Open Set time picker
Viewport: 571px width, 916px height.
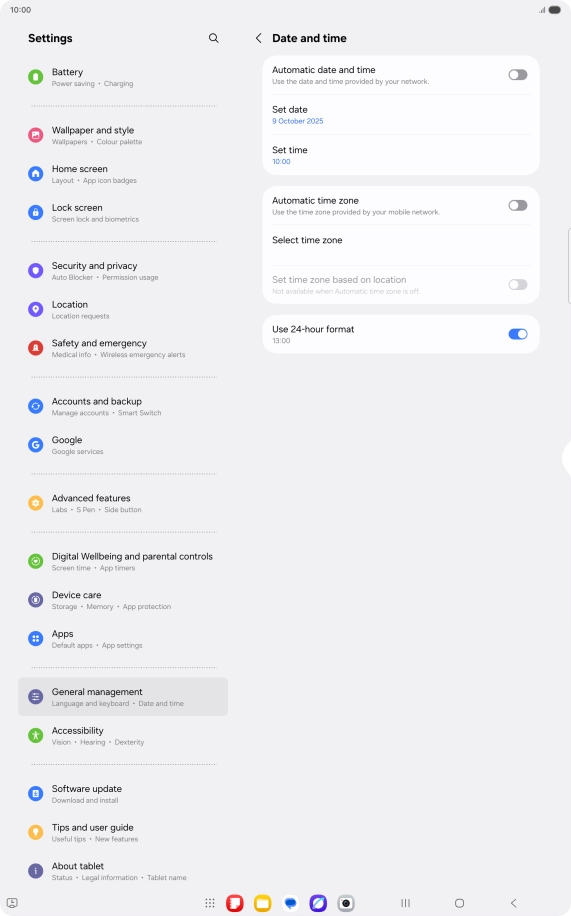[x=401, y=155]
